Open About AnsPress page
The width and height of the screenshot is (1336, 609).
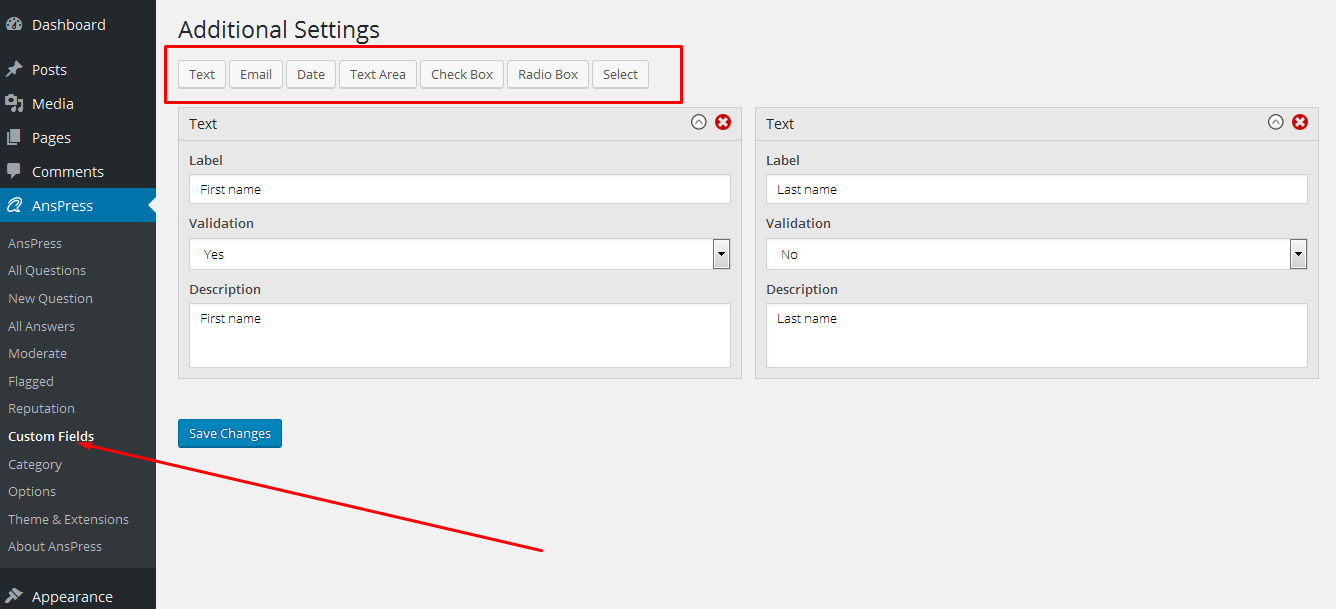pyautogui.click(x=55, y=546)
